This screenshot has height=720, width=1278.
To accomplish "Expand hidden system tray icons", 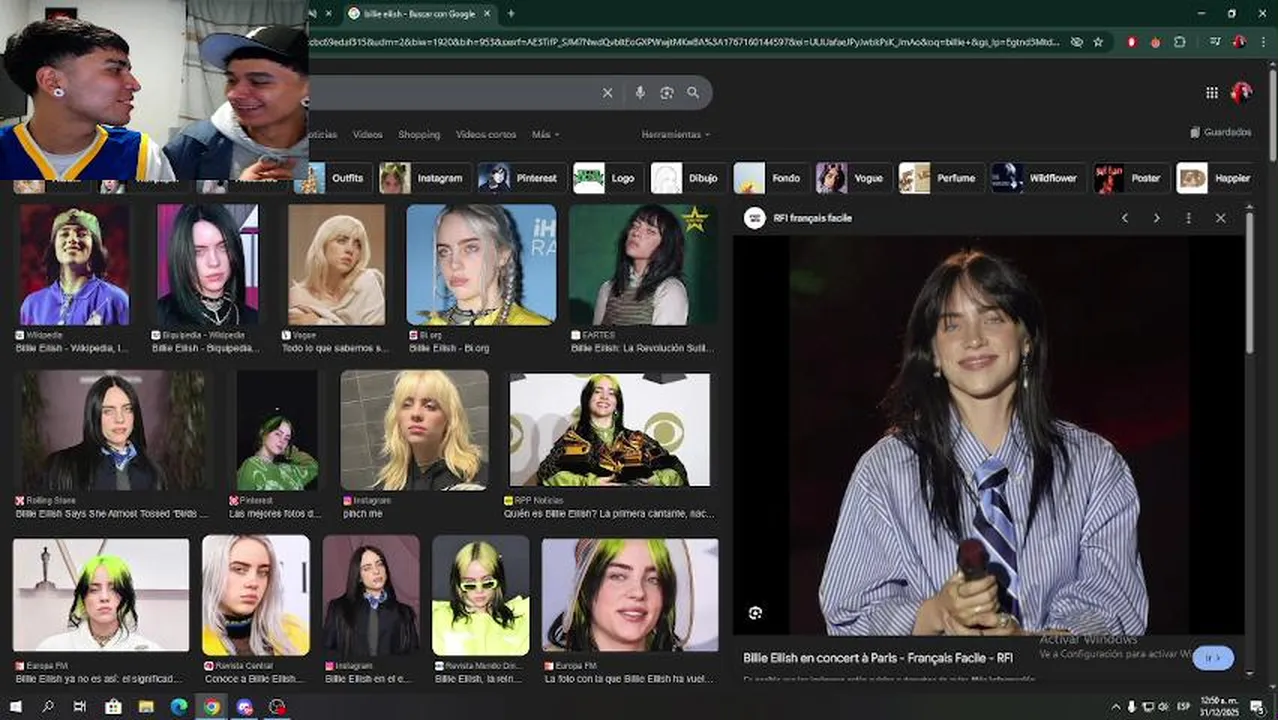I will click(x=1116, y=707).
